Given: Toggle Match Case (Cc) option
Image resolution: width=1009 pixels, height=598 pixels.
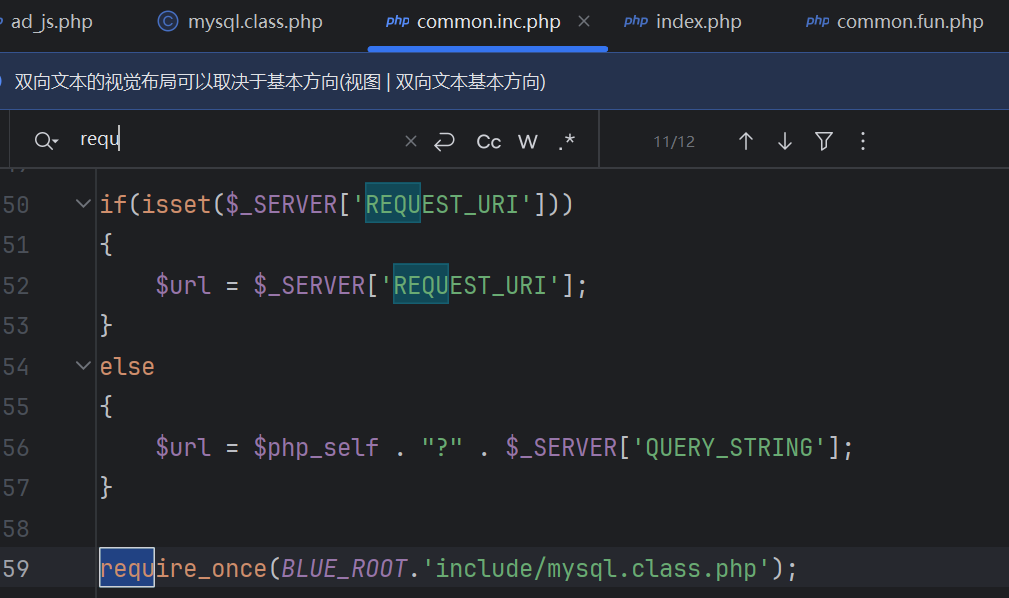Looking at the screenshot, I should [488, 141].
